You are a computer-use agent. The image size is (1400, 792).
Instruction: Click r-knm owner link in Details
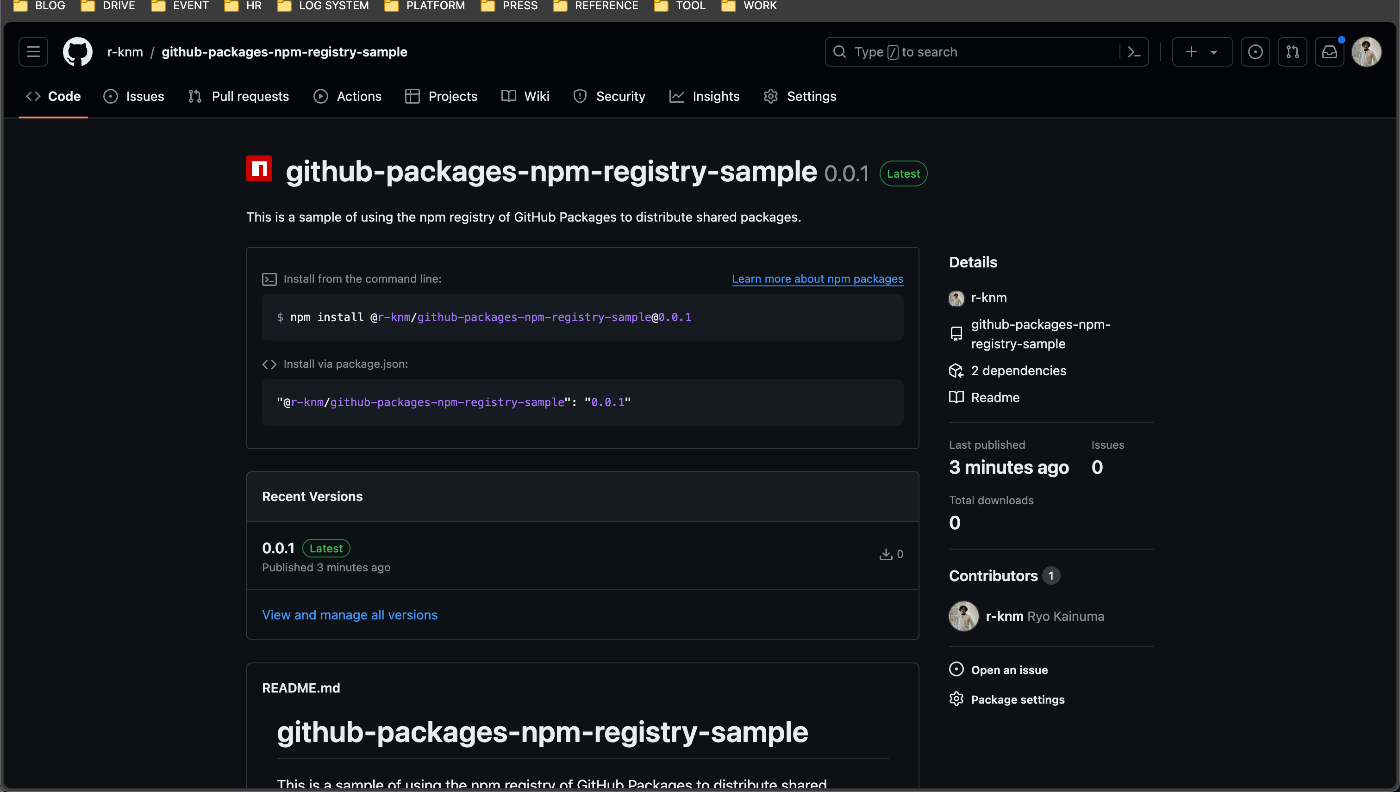point(989,298)
